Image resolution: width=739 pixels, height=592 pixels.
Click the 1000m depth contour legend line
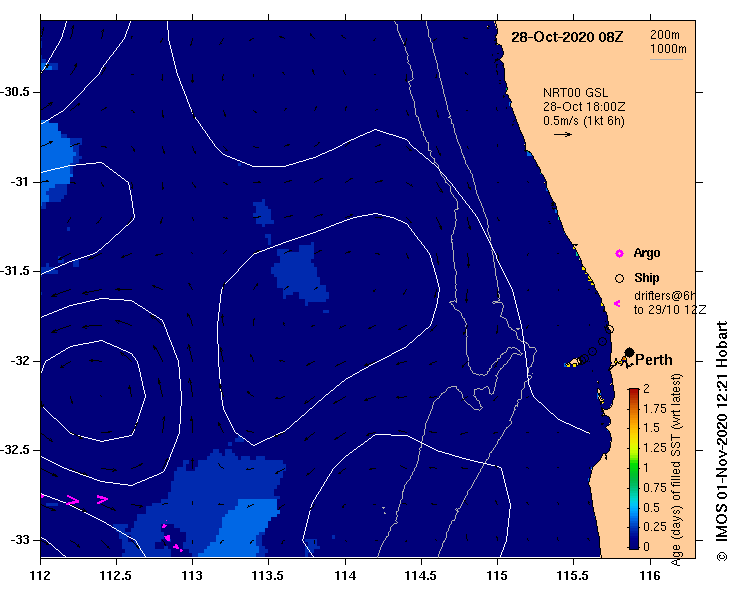pyautogui.click(x=667, y=59)
